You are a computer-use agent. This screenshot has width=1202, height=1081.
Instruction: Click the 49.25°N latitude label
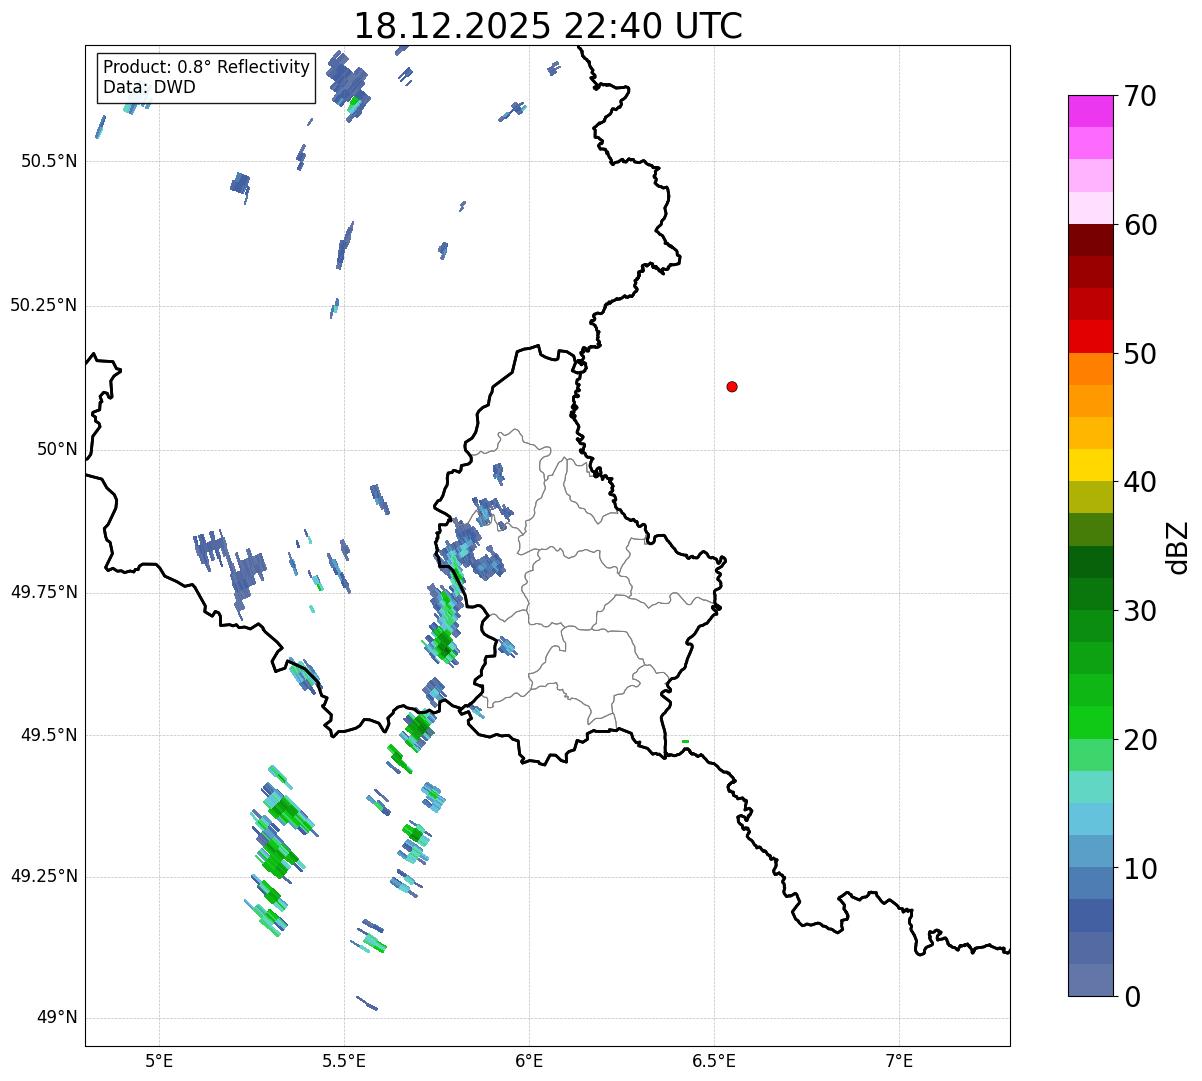tap(43, 876)
